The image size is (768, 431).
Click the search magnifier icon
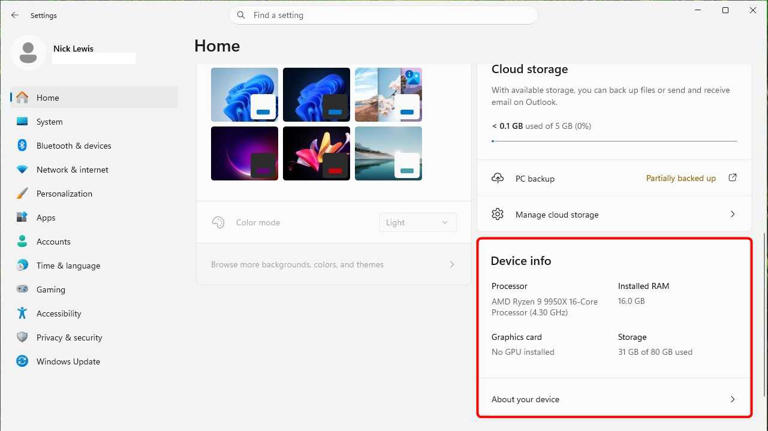coord(241,15)
